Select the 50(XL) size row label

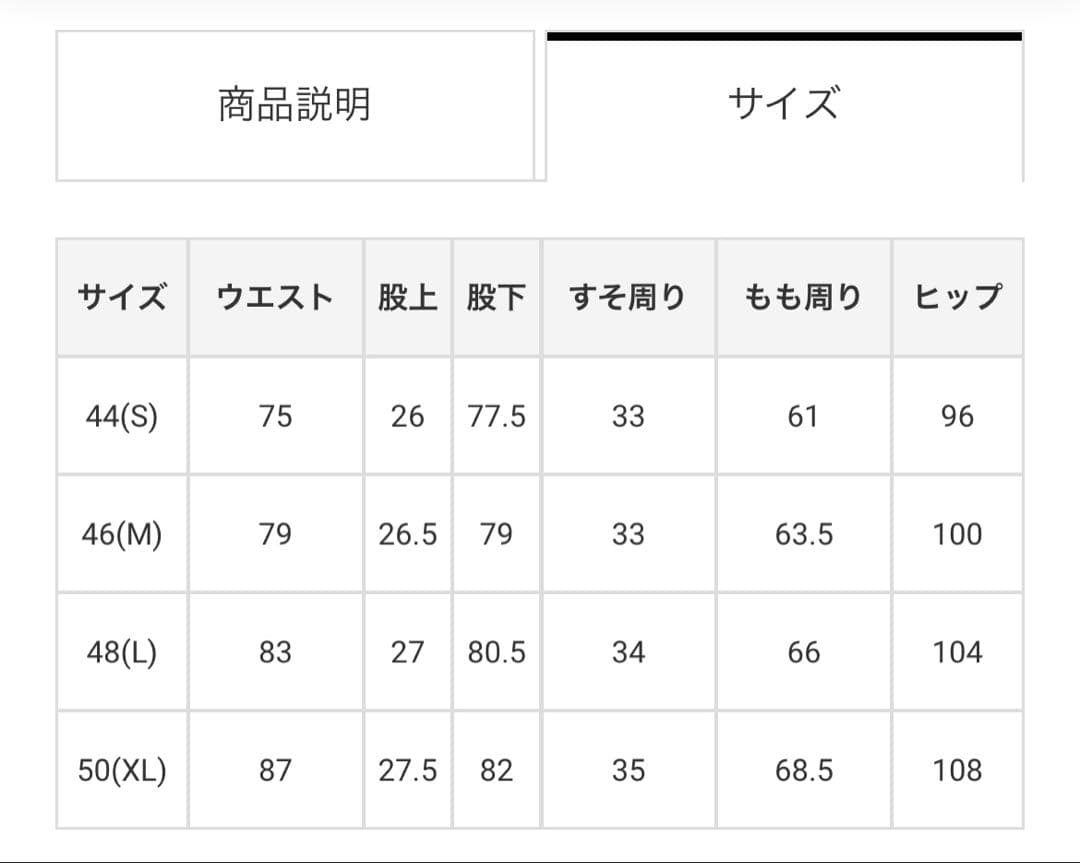coord(122,770)
